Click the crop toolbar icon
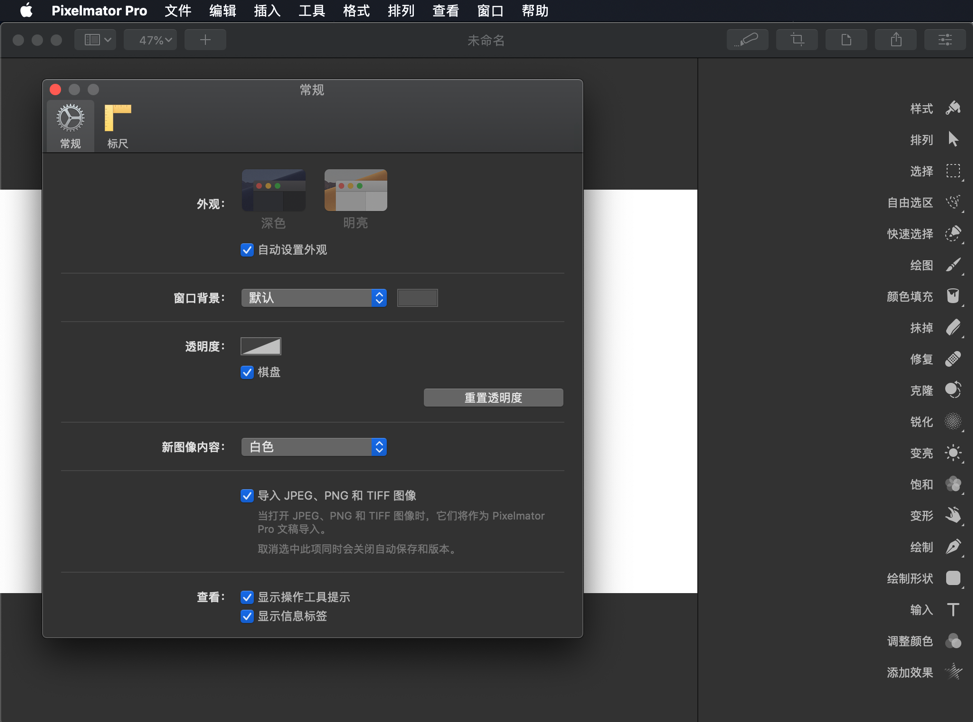 [x=797, y=40]
